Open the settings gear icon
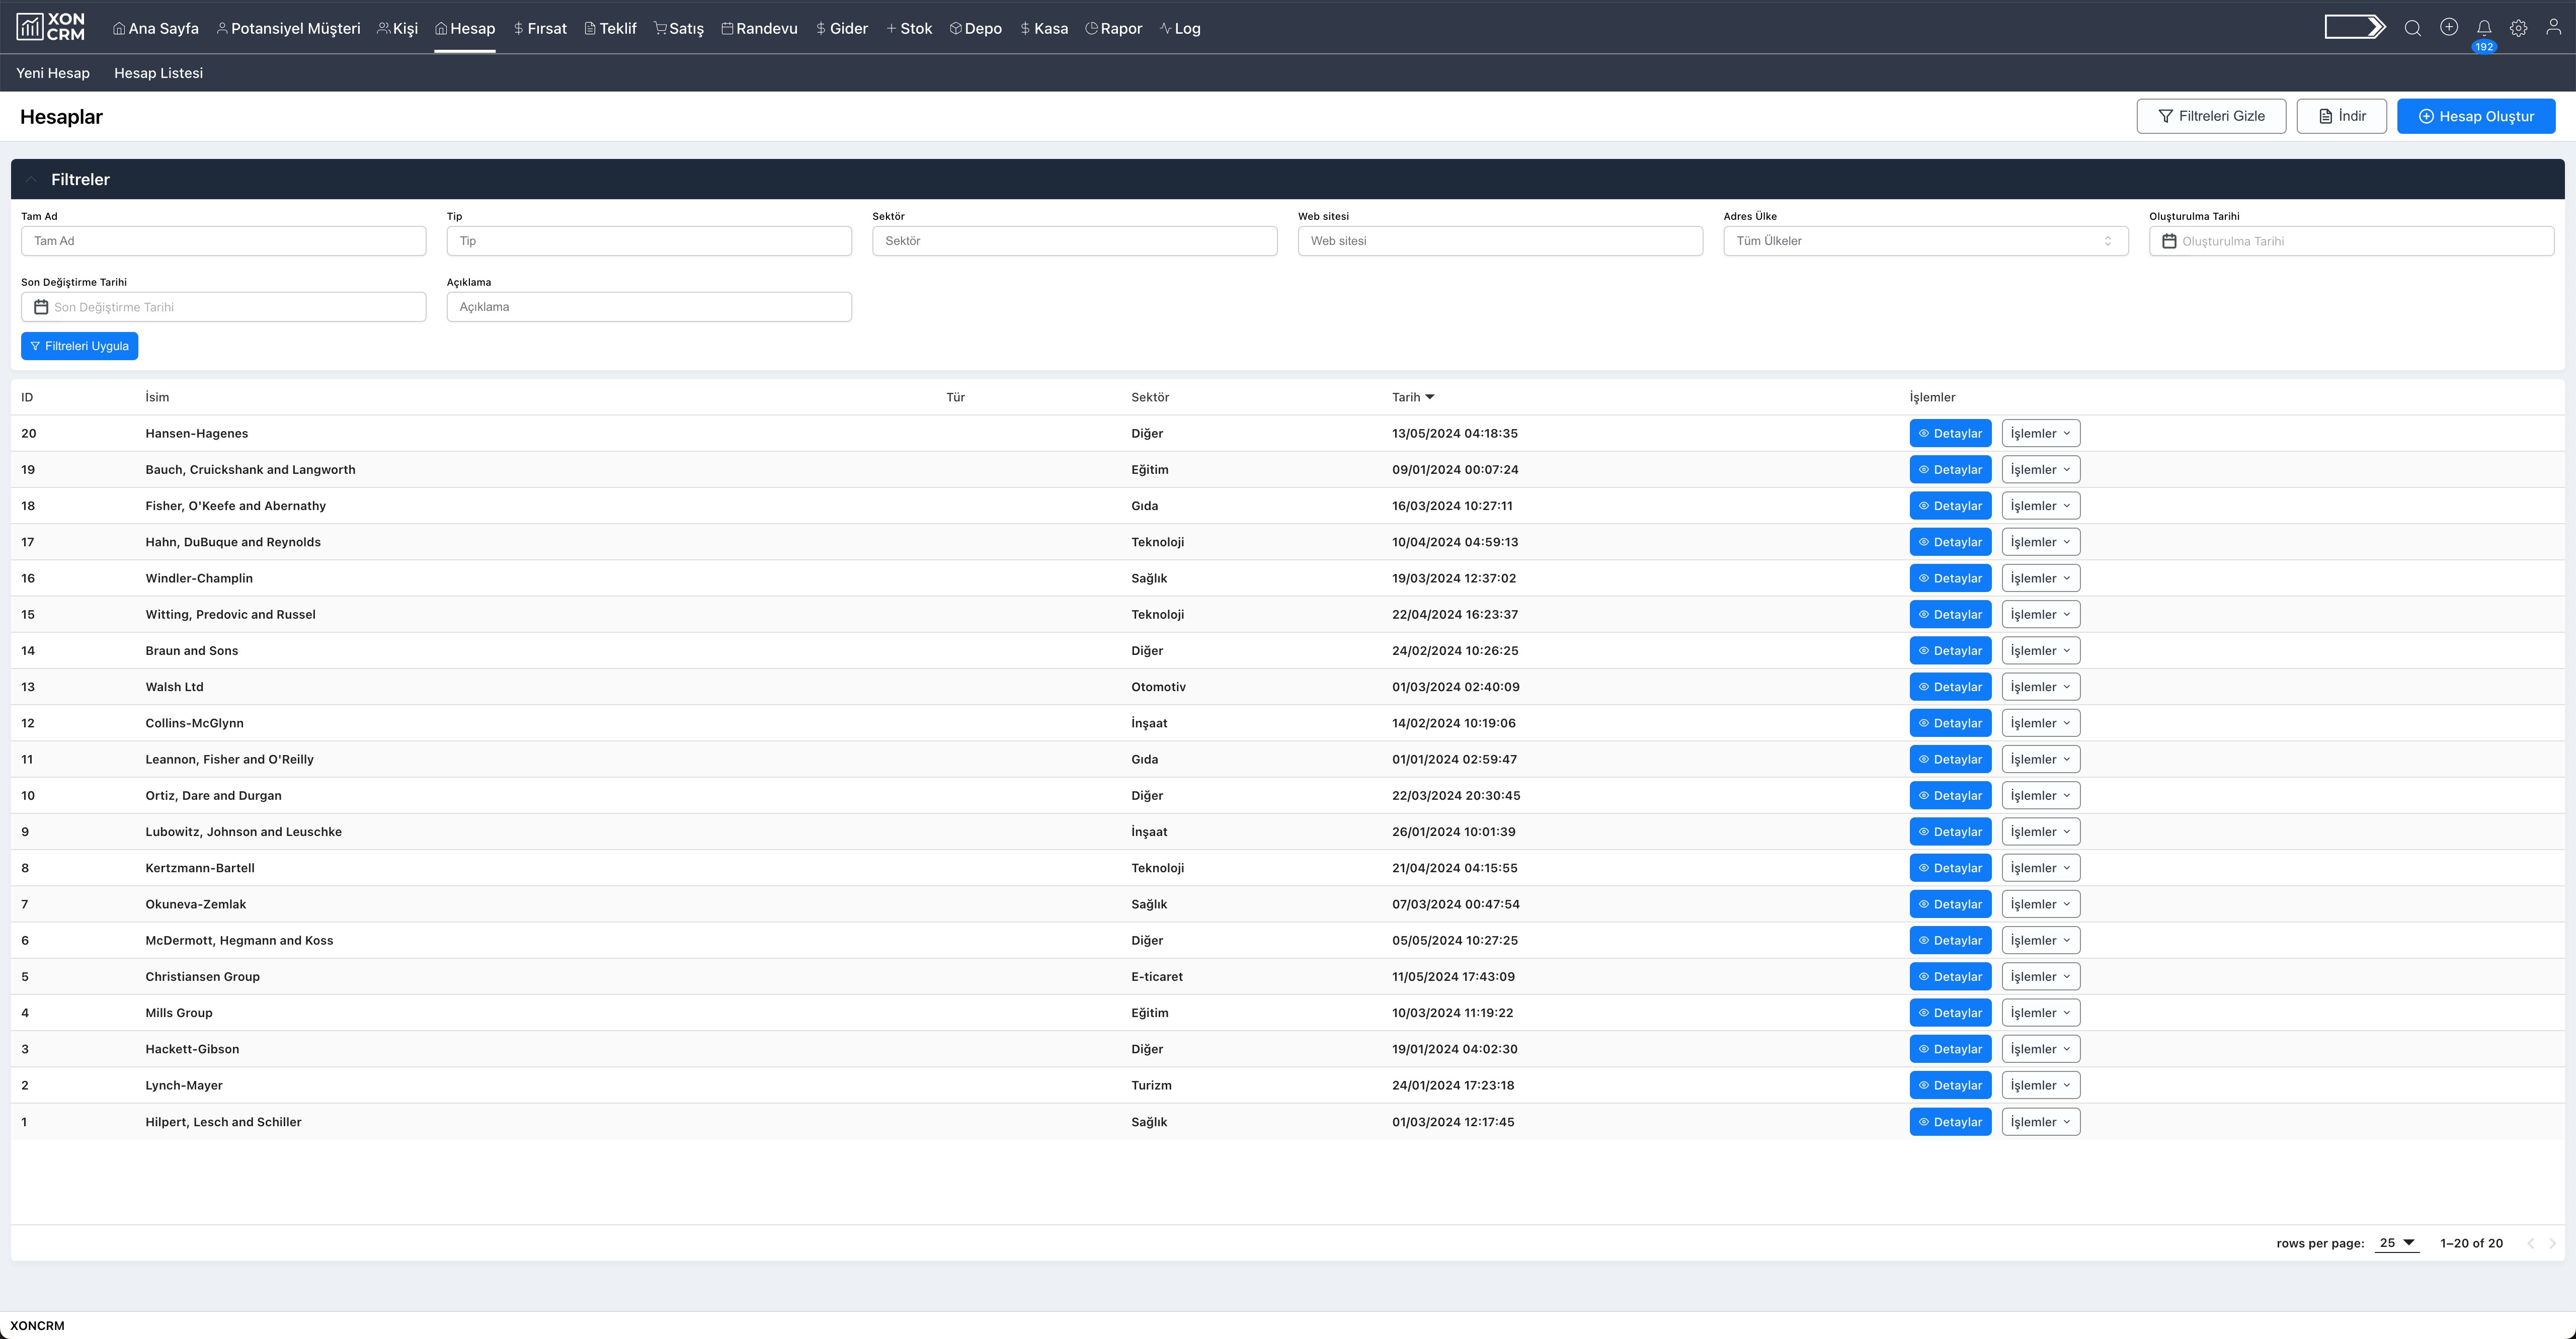This screenshot has height=1339, width=2576. pos(2518,28)
